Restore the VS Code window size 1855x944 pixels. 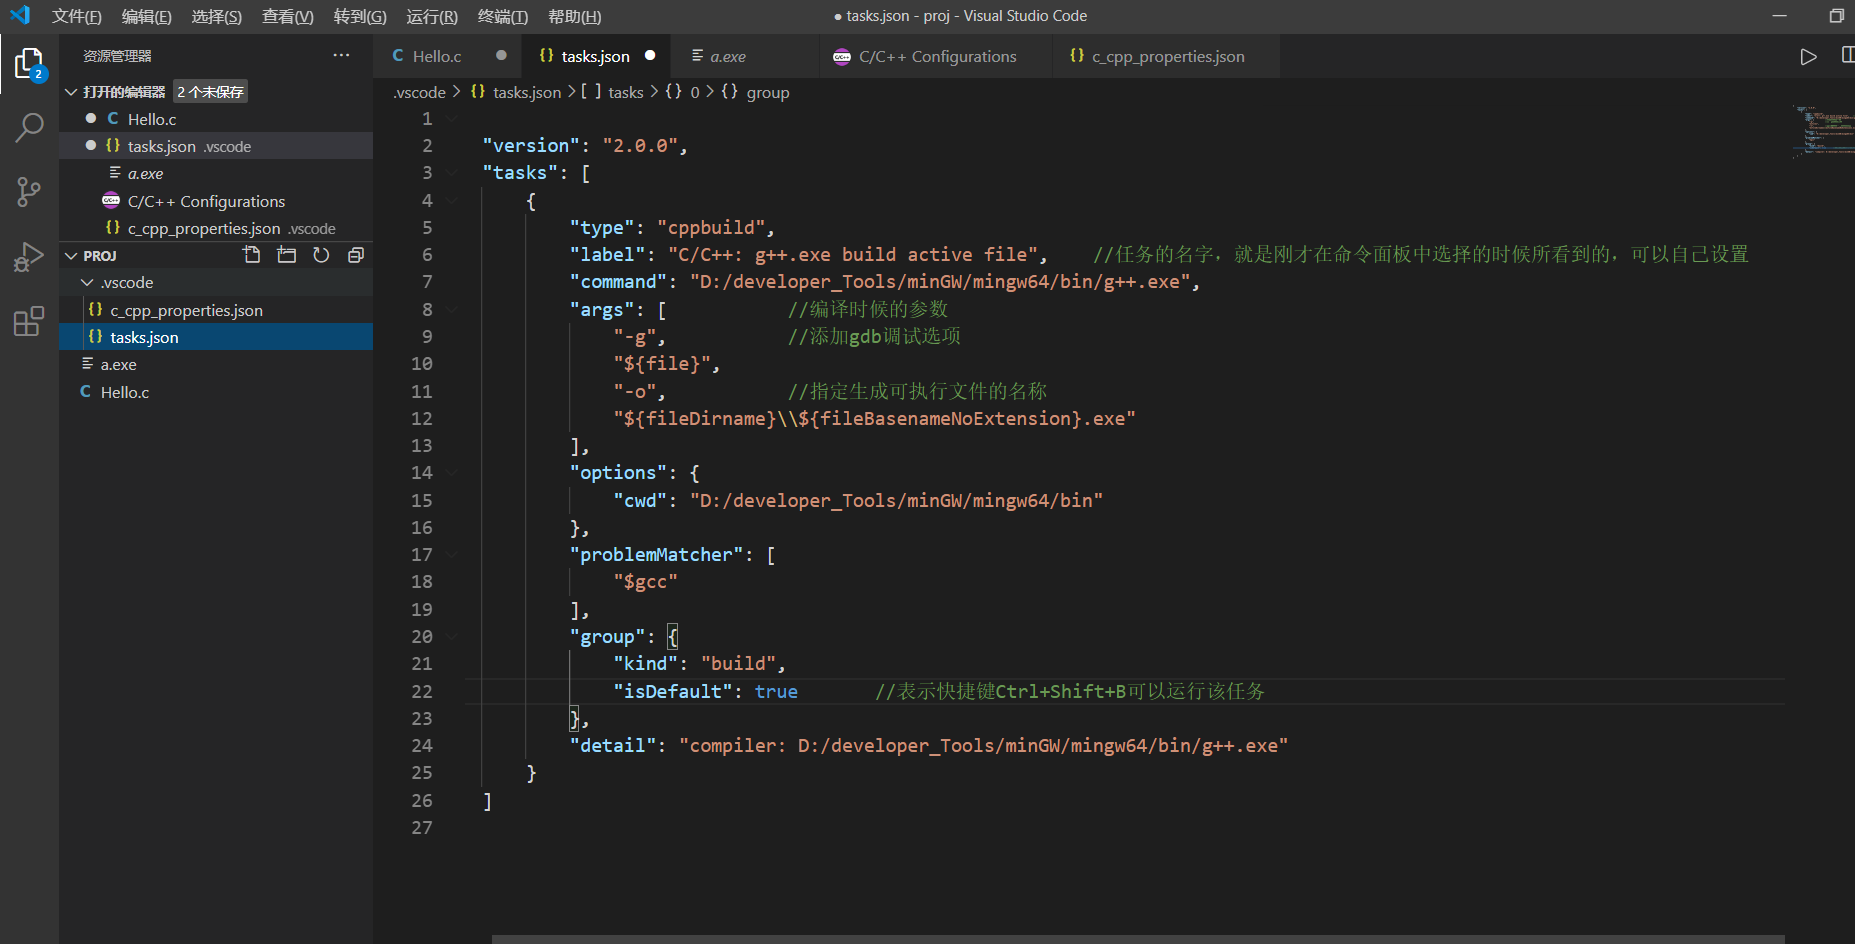tap(1836, 16)
